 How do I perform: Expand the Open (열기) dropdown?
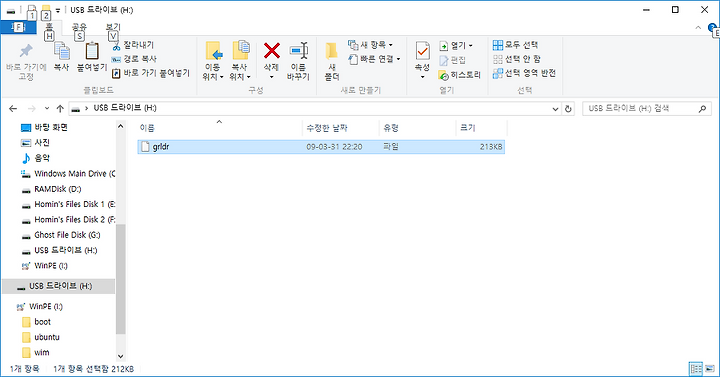pyautogui.click(x=456, y=45)
